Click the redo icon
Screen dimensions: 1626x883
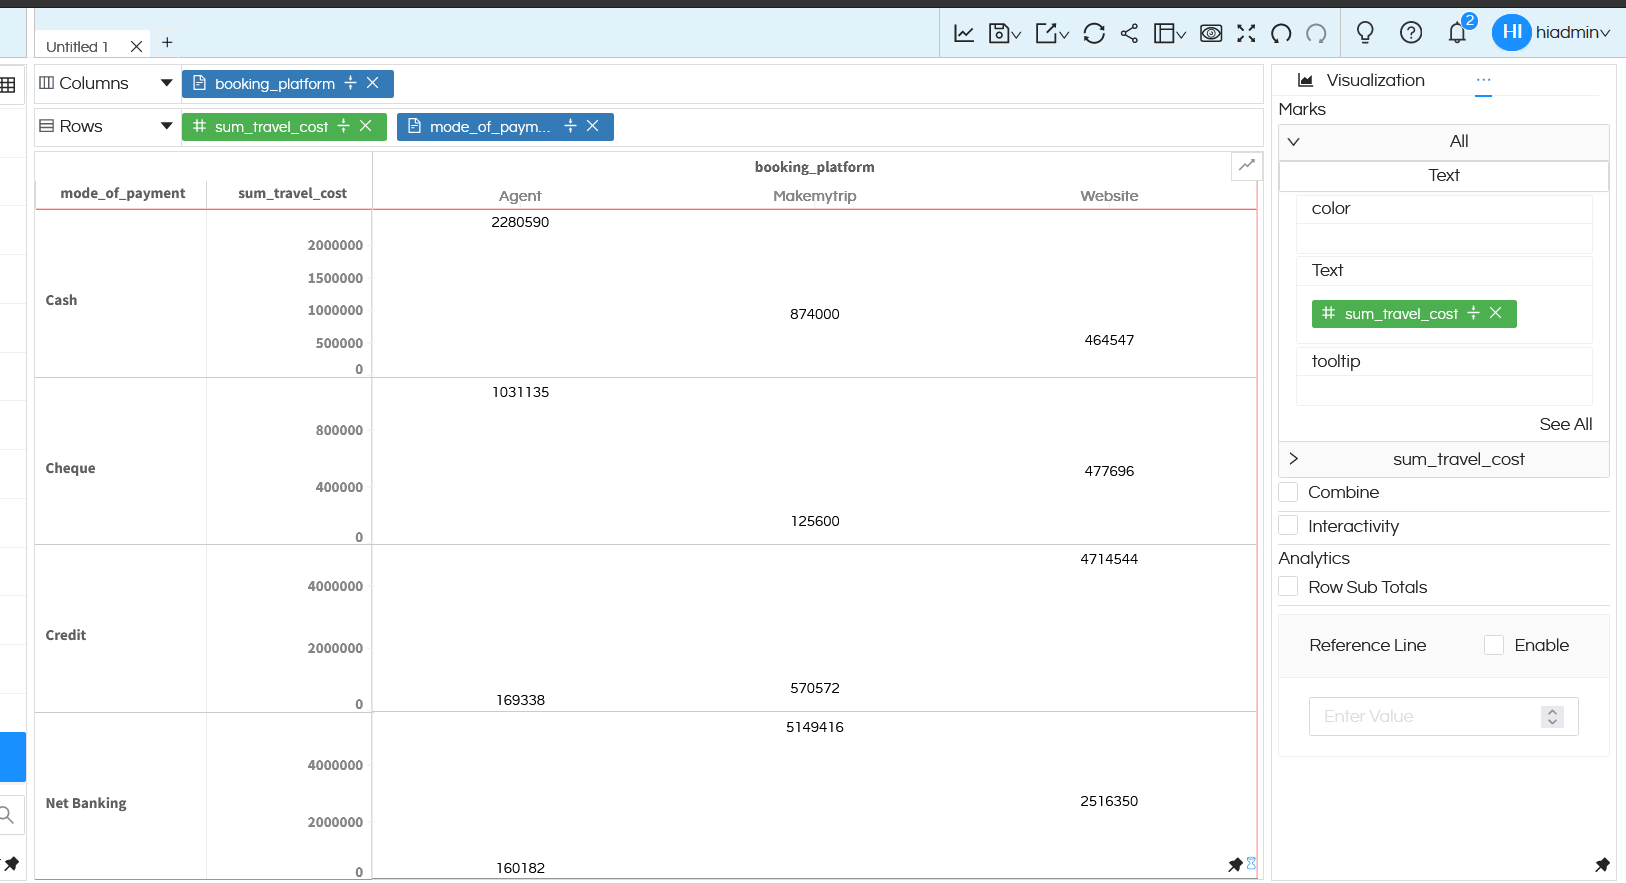[x=1316, y=33]
